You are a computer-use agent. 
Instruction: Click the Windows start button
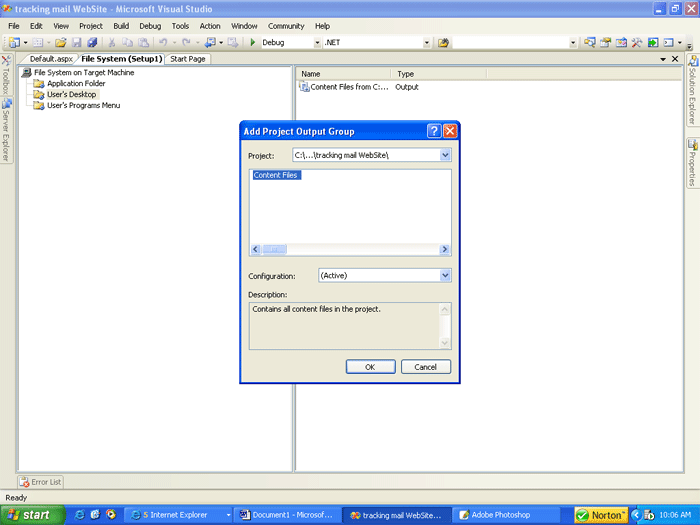[33, 515]
